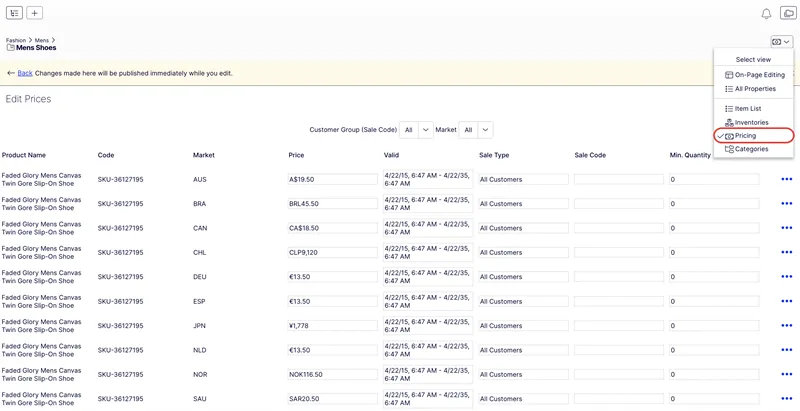Screen dimensions: 800x411
Task: Click the NOR market cell
Action: pos(200,374)
